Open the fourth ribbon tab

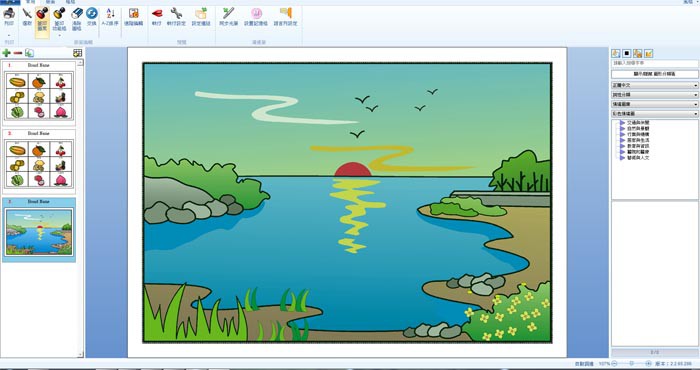coord(70,2)
